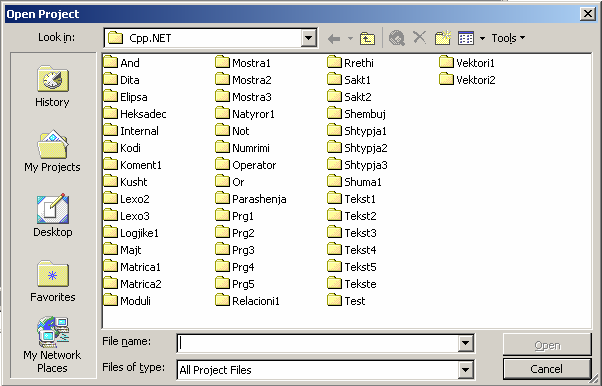Select the Tekst3 folder name
Image resolution: width=602 pixels, height=386 pixels.
pyautogui.click(x=361, y=233)
